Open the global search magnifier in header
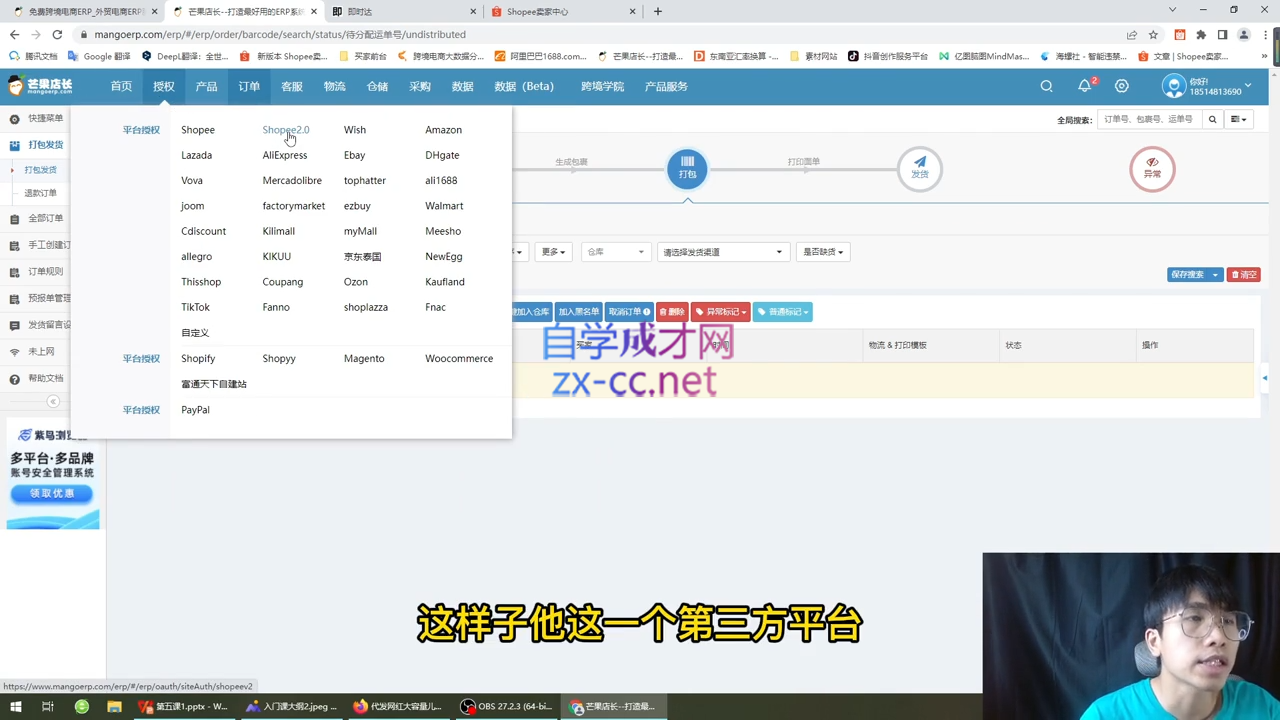Viewport: 1280px width, 720px height. (x=1046, y=86)
